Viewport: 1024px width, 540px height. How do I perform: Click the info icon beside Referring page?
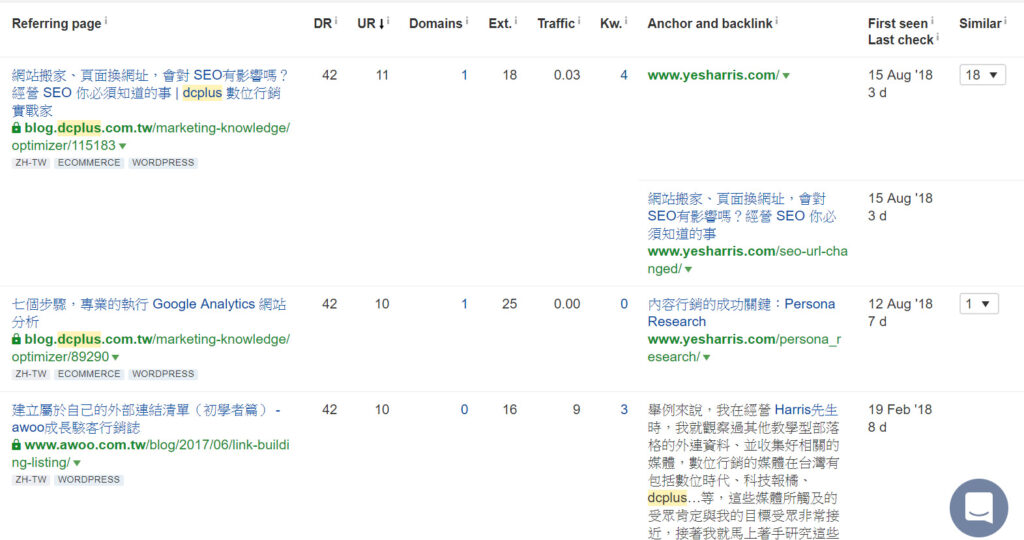click(106, 21)
